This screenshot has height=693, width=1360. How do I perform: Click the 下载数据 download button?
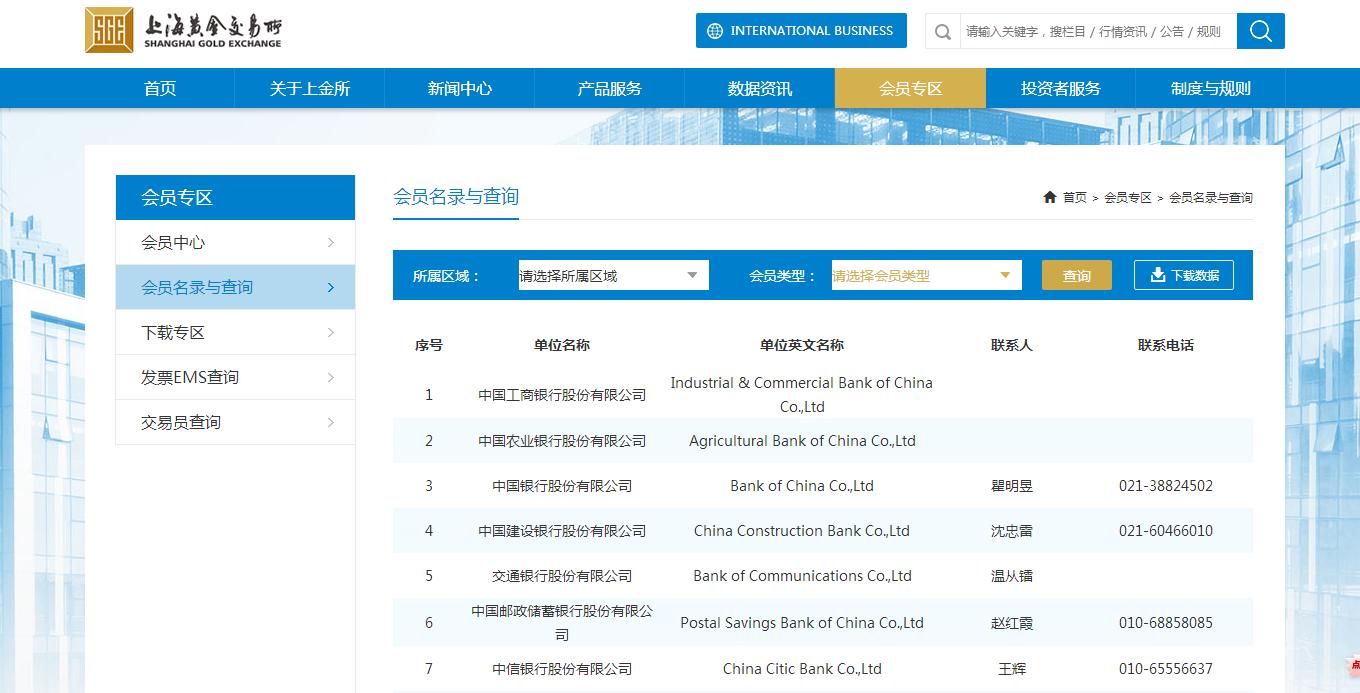(x=1184, y=274)
